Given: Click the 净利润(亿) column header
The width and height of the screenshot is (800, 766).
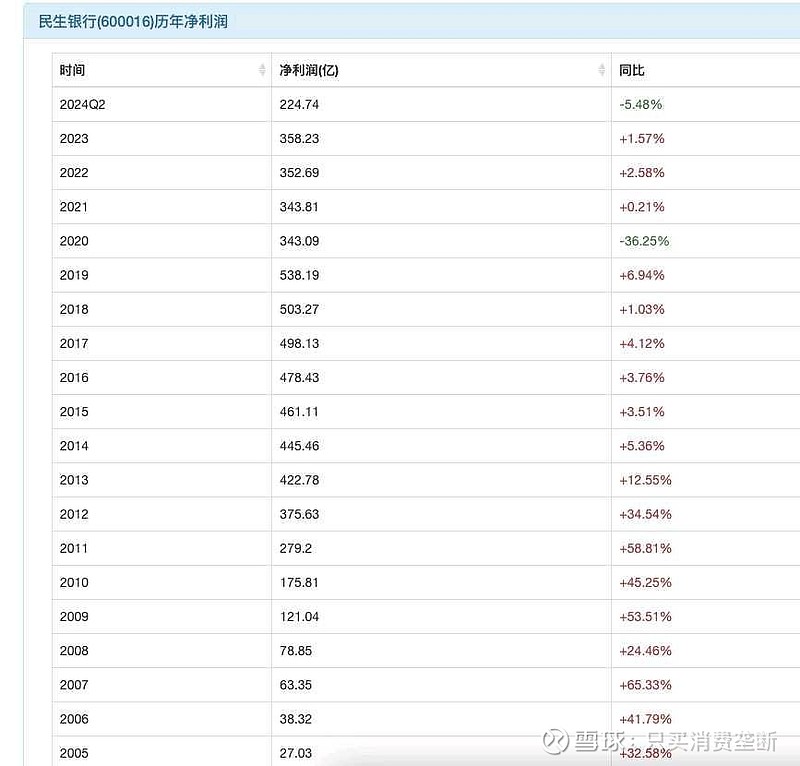Looking at the screenshot, I should click(x=441, y=70).
